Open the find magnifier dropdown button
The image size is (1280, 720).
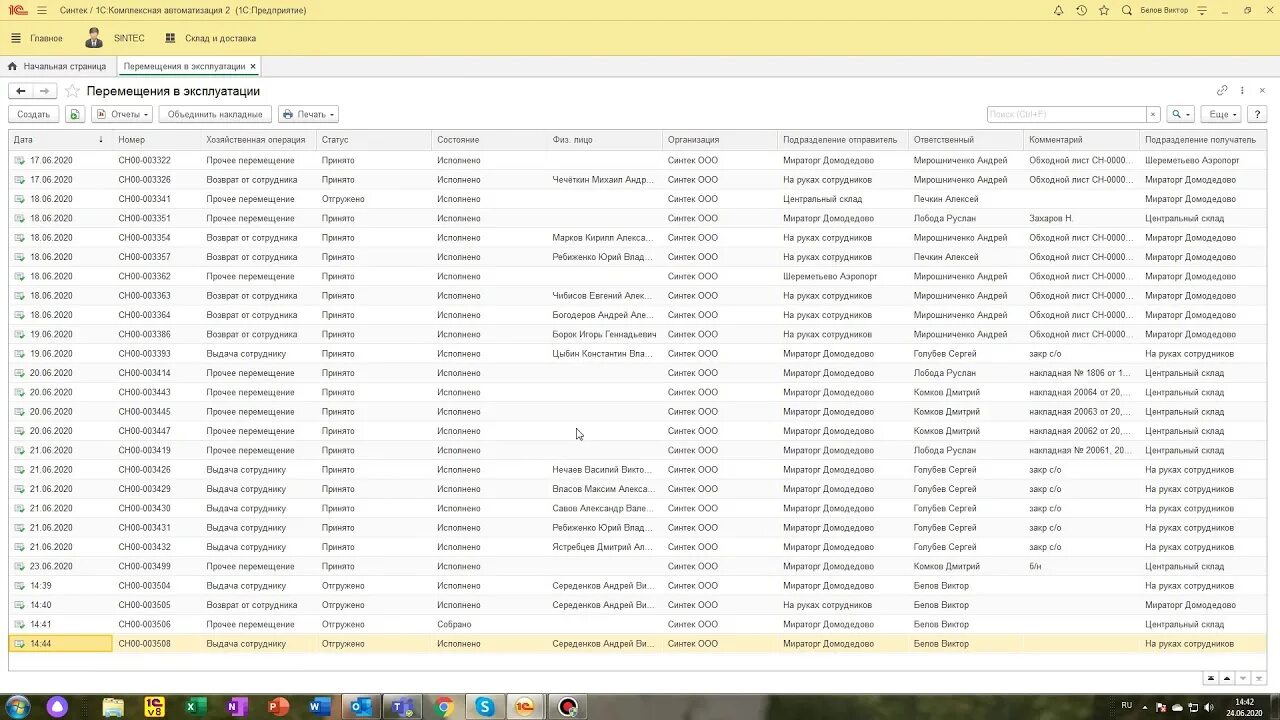click(x=1181, y=114)
